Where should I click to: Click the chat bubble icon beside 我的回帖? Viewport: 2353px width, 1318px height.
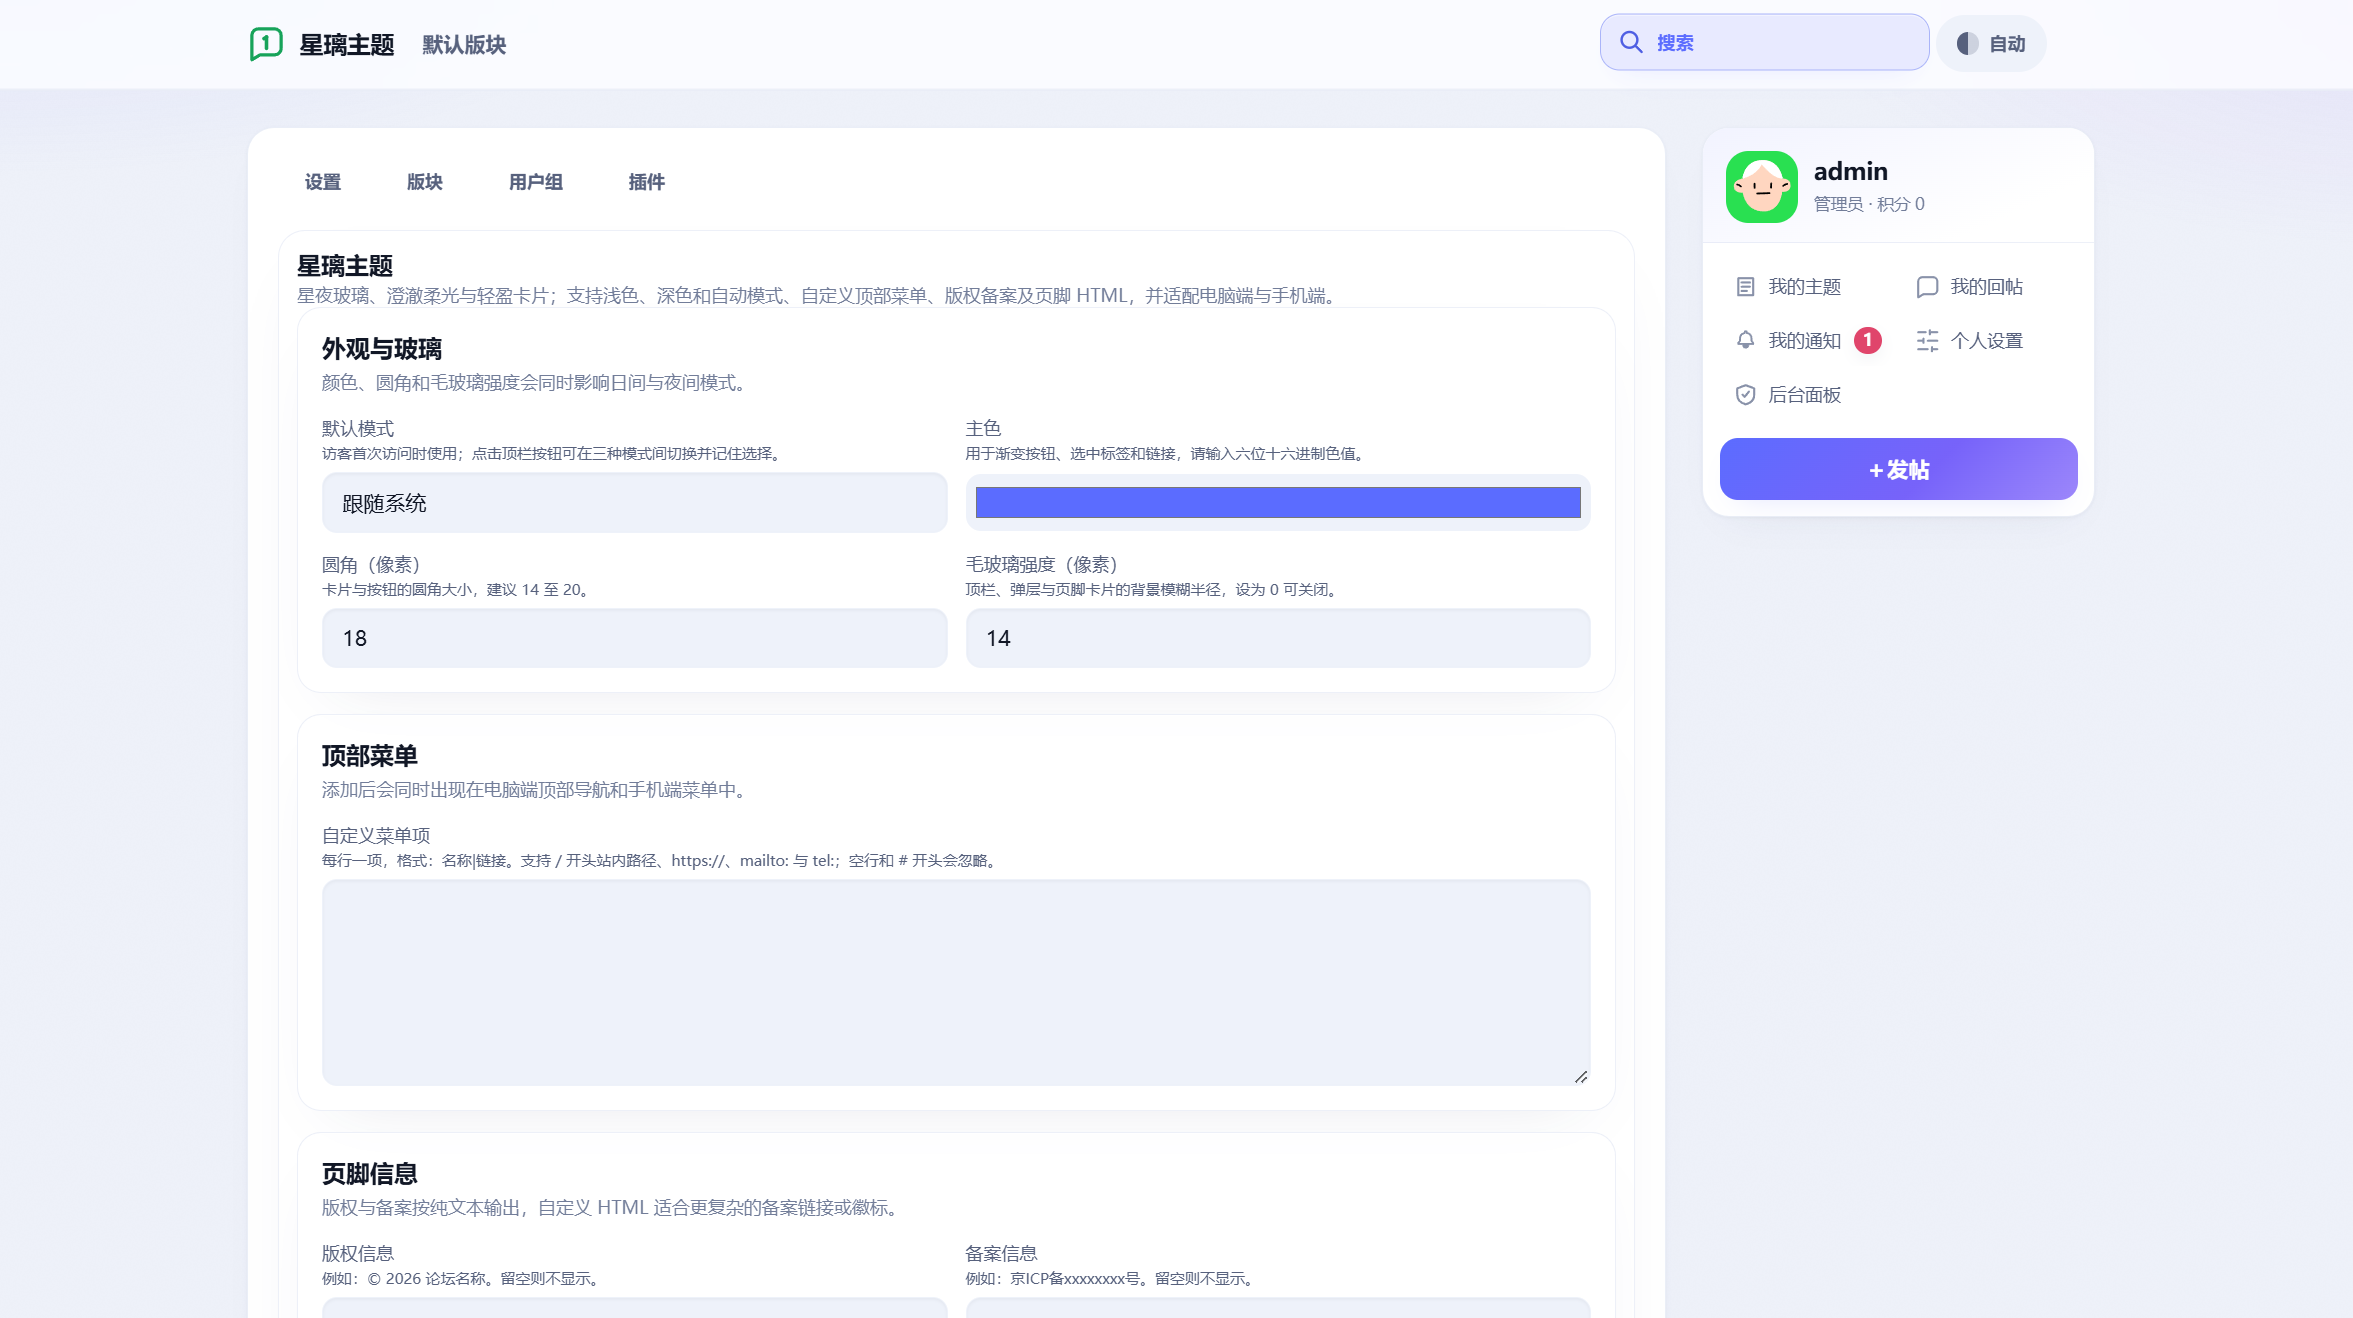(x=1927, y=287)
